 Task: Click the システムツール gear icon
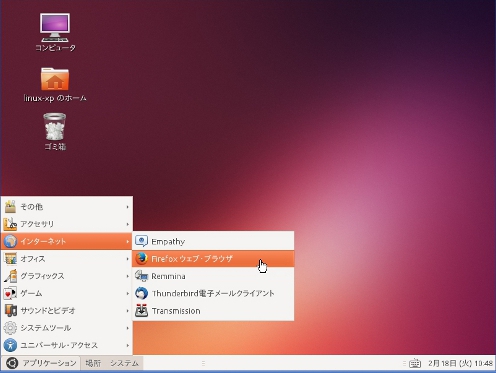click(10, 328)
